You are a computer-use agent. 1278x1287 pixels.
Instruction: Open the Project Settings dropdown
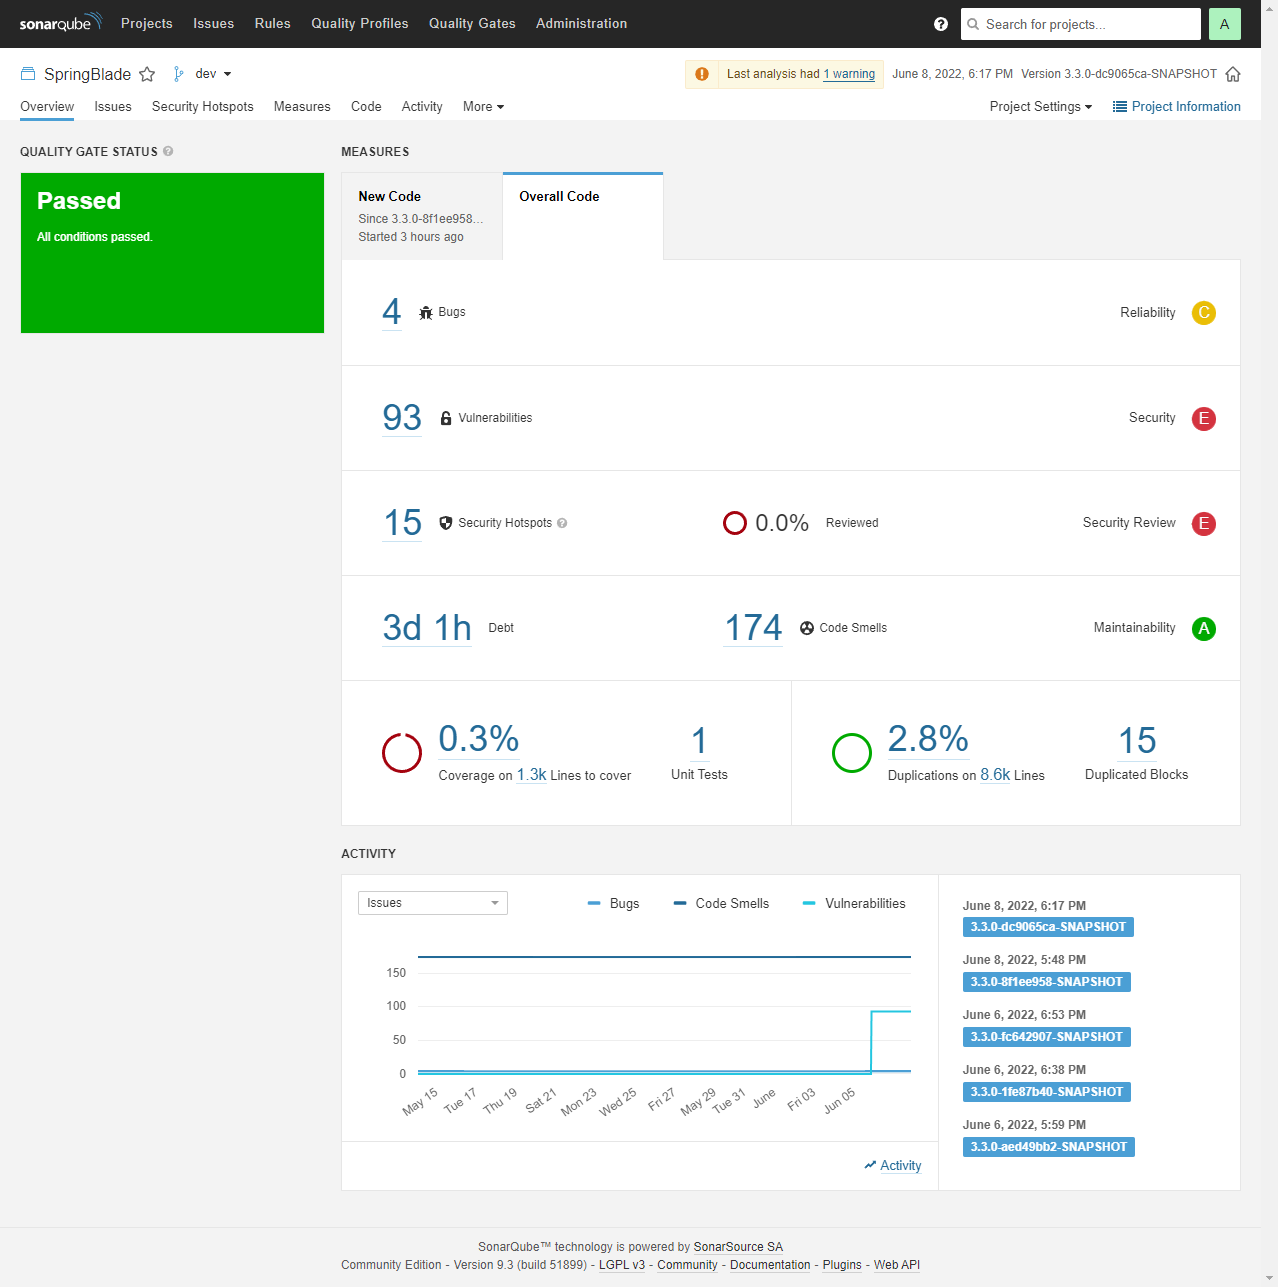(x=1040, y=107)
